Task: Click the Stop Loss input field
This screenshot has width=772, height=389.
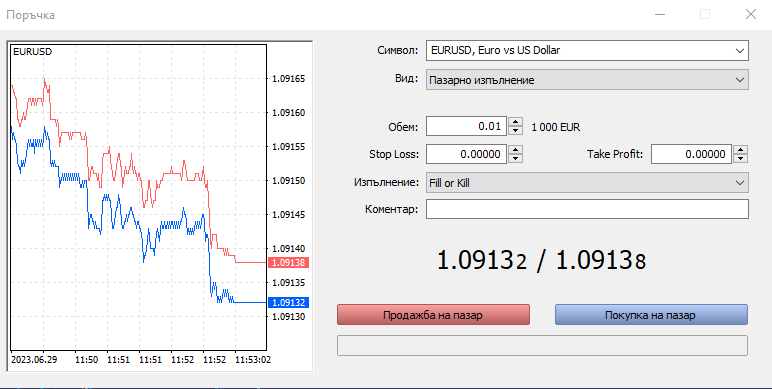Action: point(466,154)
